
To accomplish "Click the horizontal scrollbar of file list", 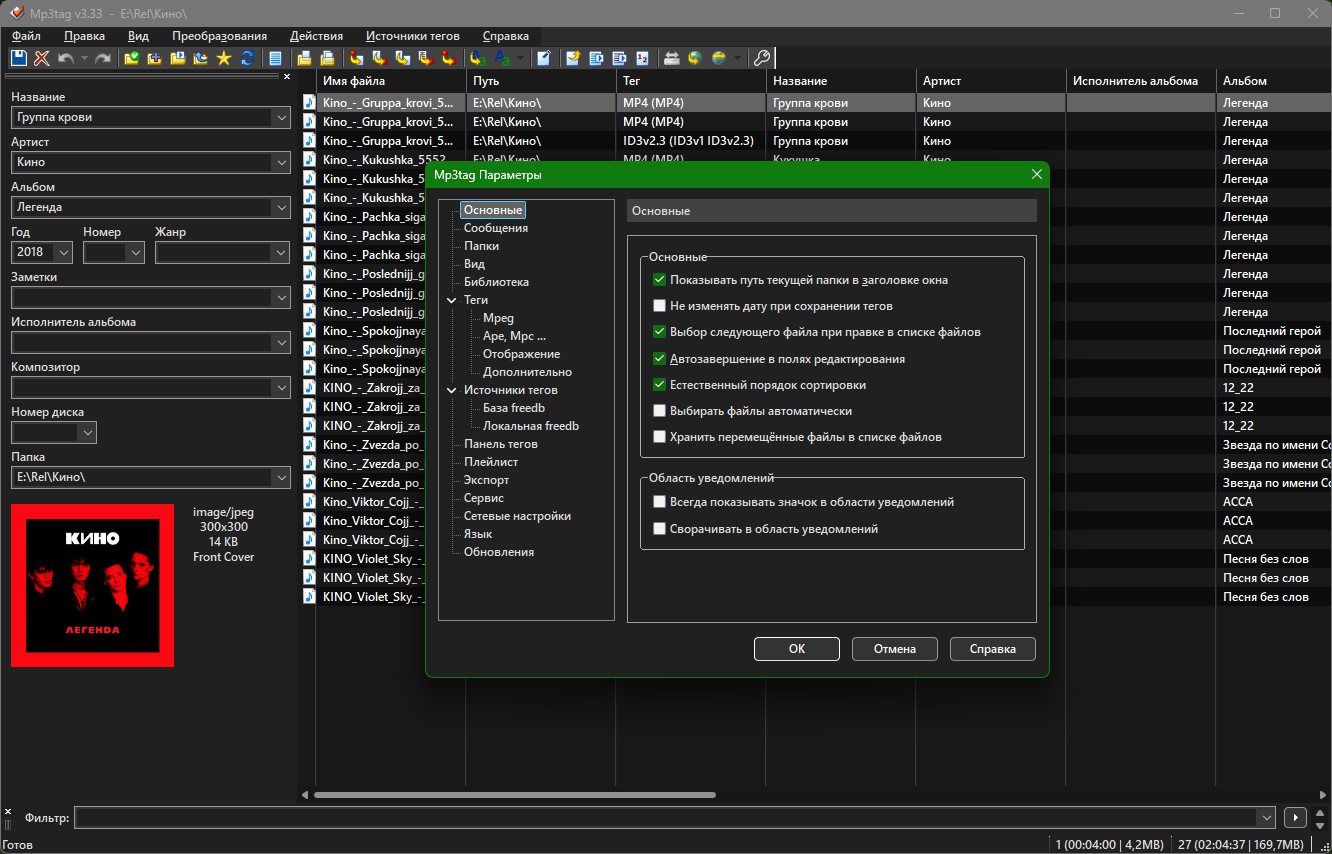I will [515, 795].
